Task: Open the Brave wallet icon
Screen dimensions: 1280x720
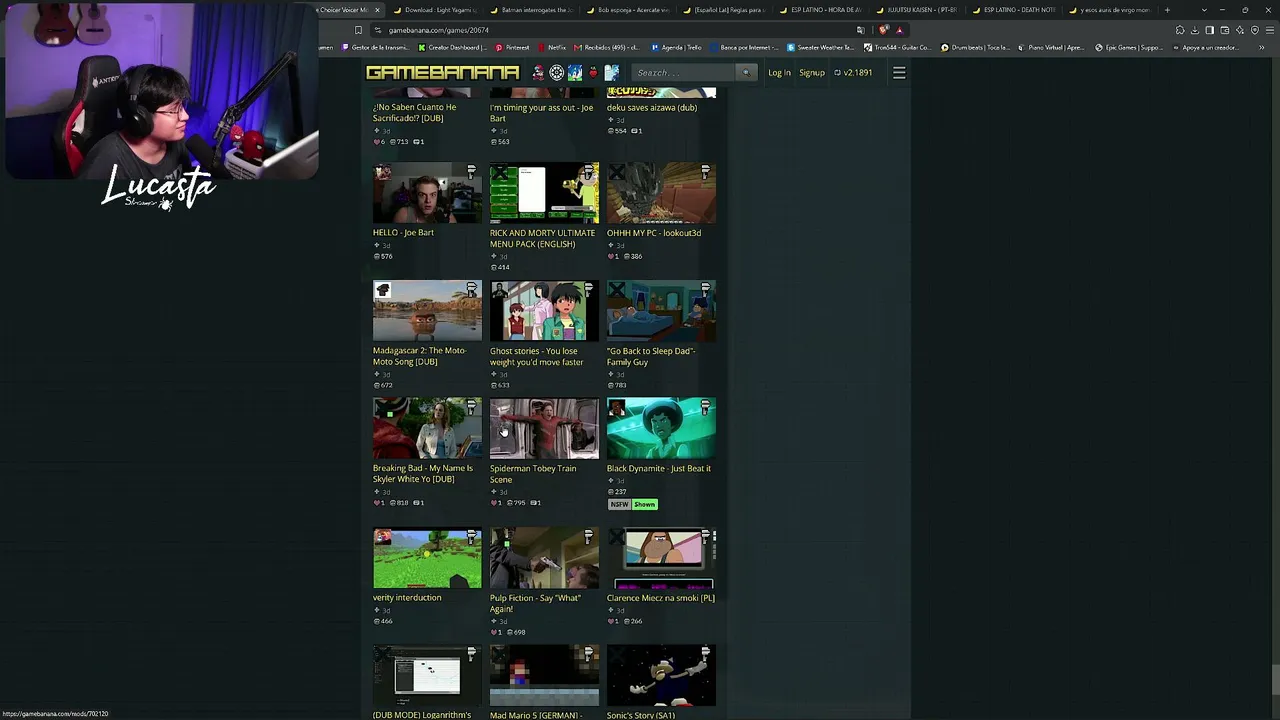Action: 1225,30
